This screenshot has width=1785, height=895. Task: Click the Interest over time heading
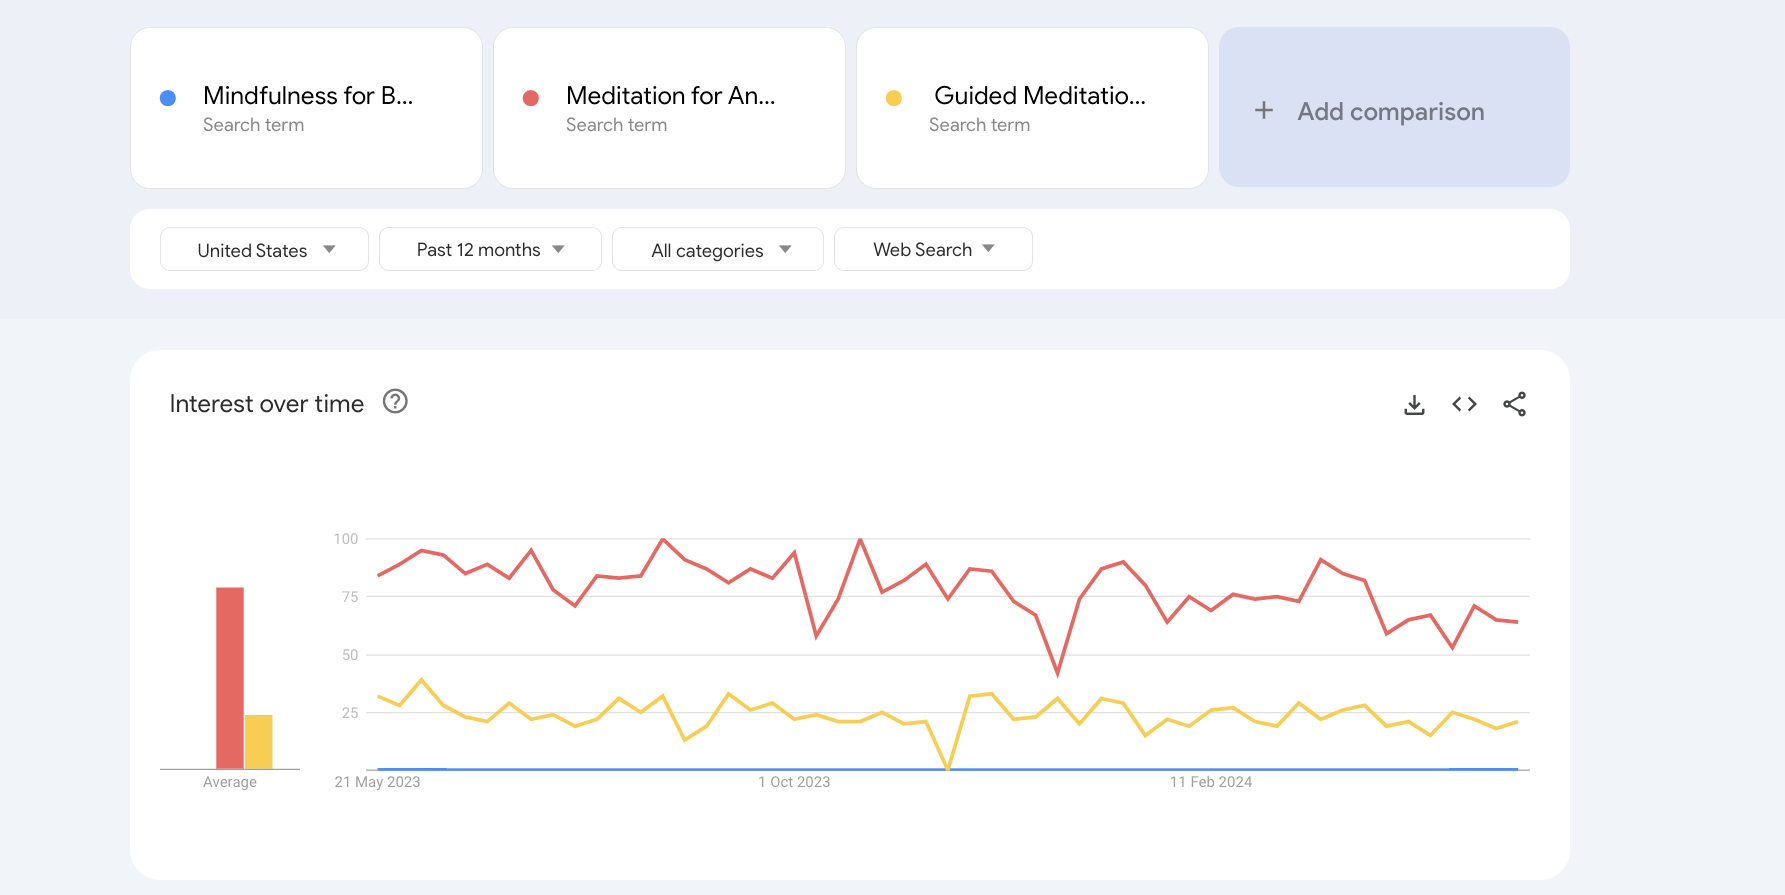click(x=267, y=404)
